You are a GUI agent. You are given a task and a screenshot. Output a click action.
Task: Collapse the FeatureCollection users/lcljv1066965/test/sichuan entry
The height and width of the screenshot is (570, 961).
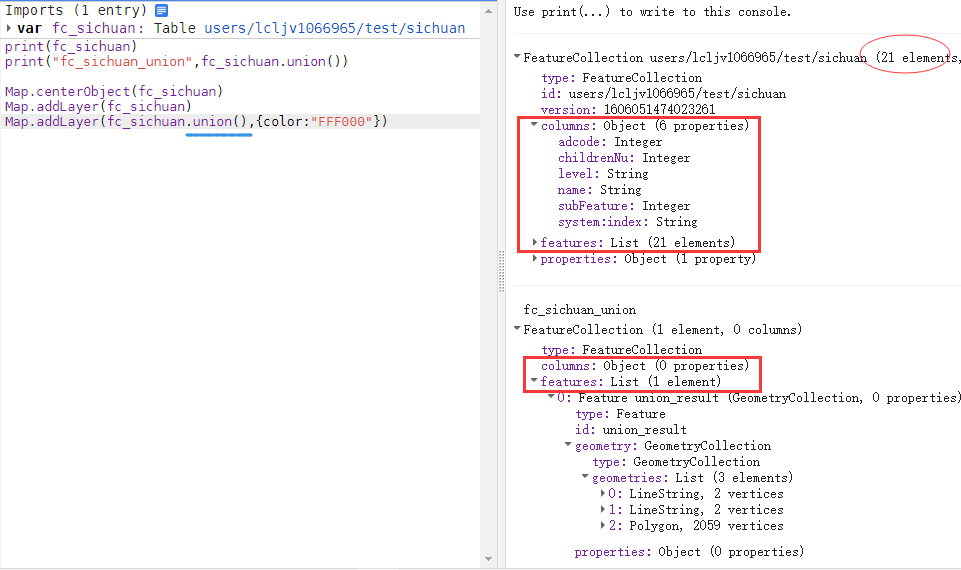tap(517, 57)
